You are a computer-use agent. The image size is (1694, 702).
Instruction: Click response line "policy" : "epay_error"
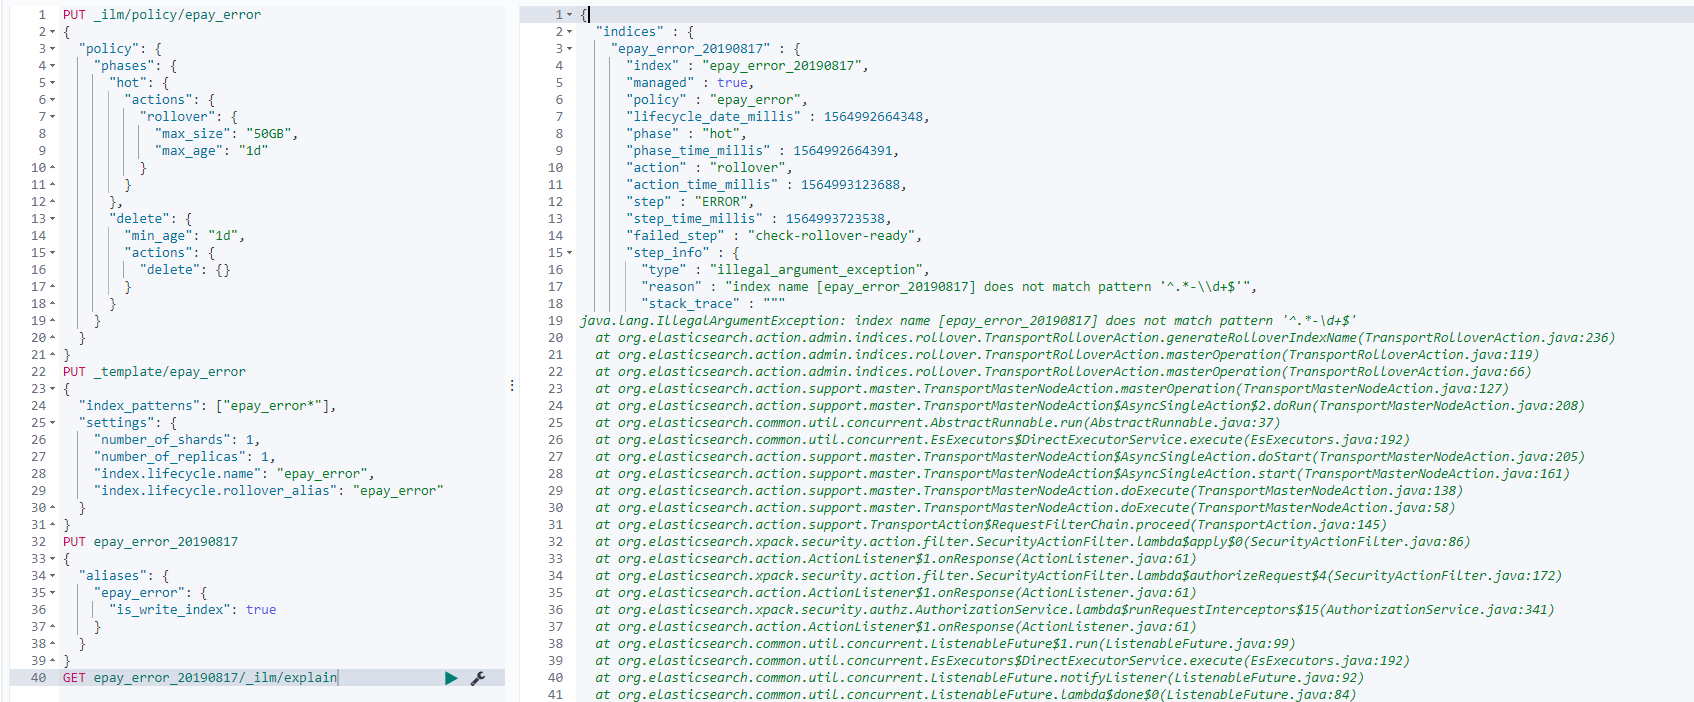(x=717, y=100)
